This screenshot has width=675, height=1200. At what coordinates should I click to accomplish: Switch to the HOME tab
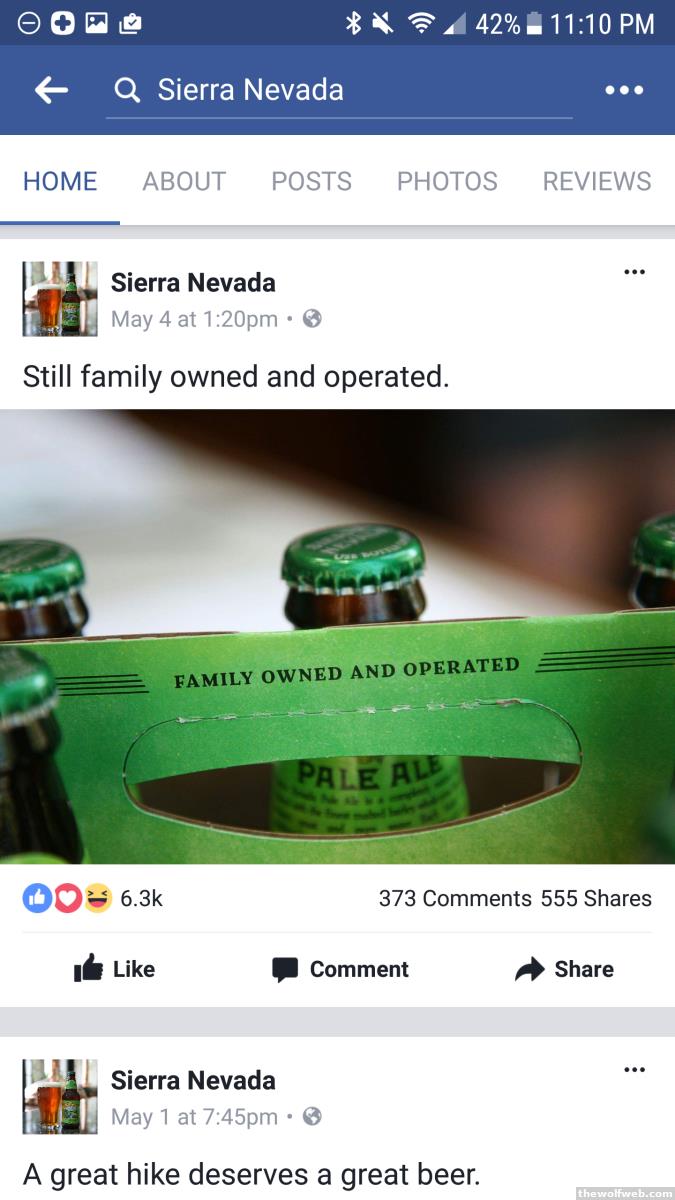click(x=60, y=181)
